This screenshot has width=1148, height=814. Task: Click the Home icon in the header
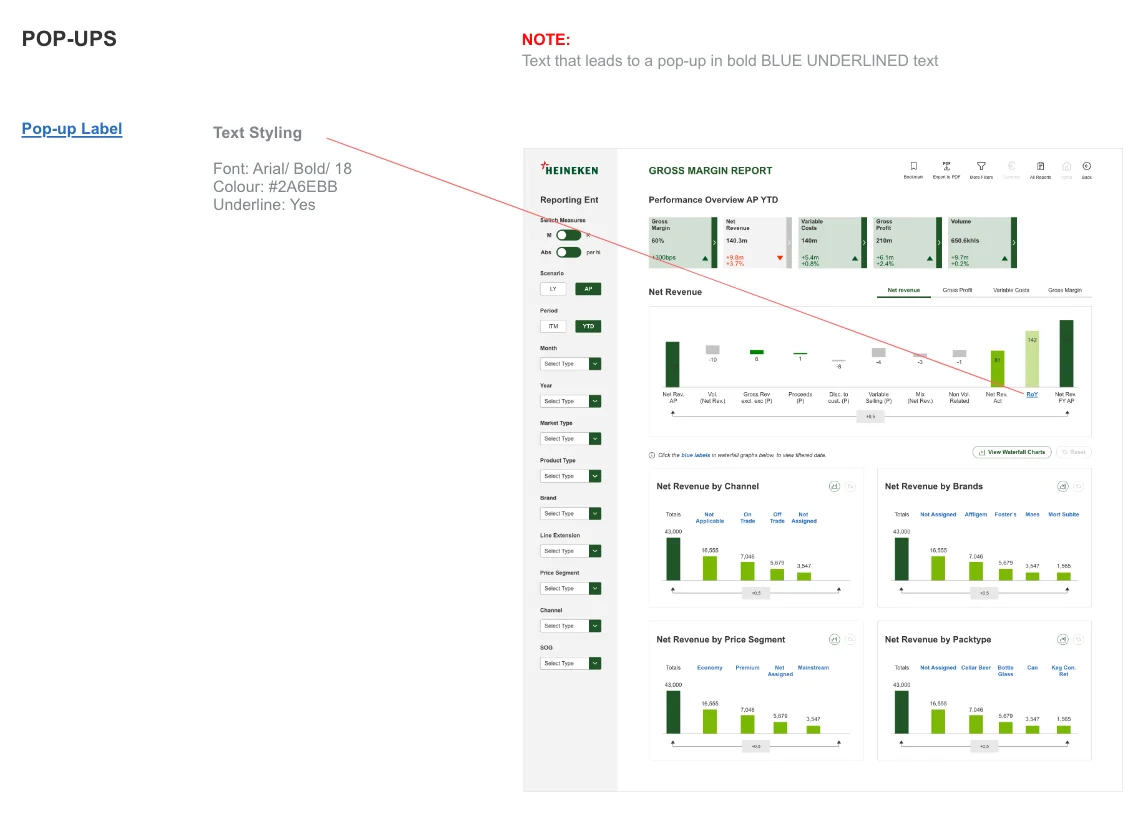tap(1066, 166)
